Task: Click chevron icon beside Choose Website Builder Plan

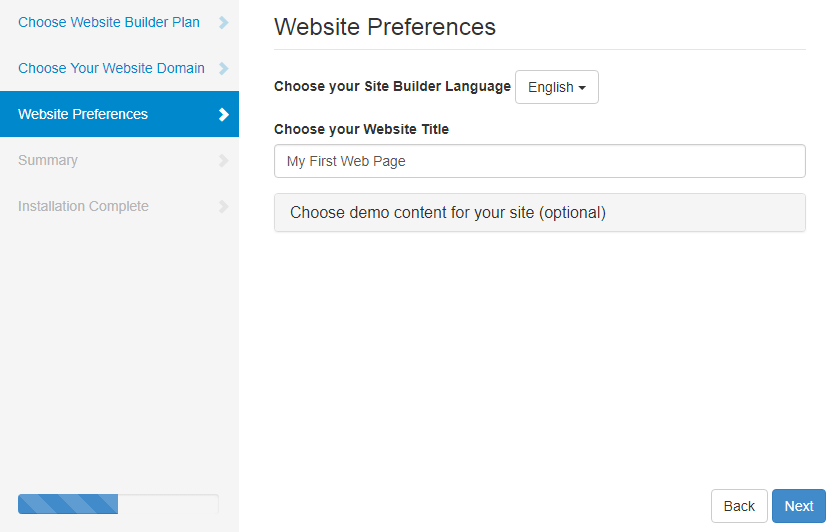Action: point(224,22)
